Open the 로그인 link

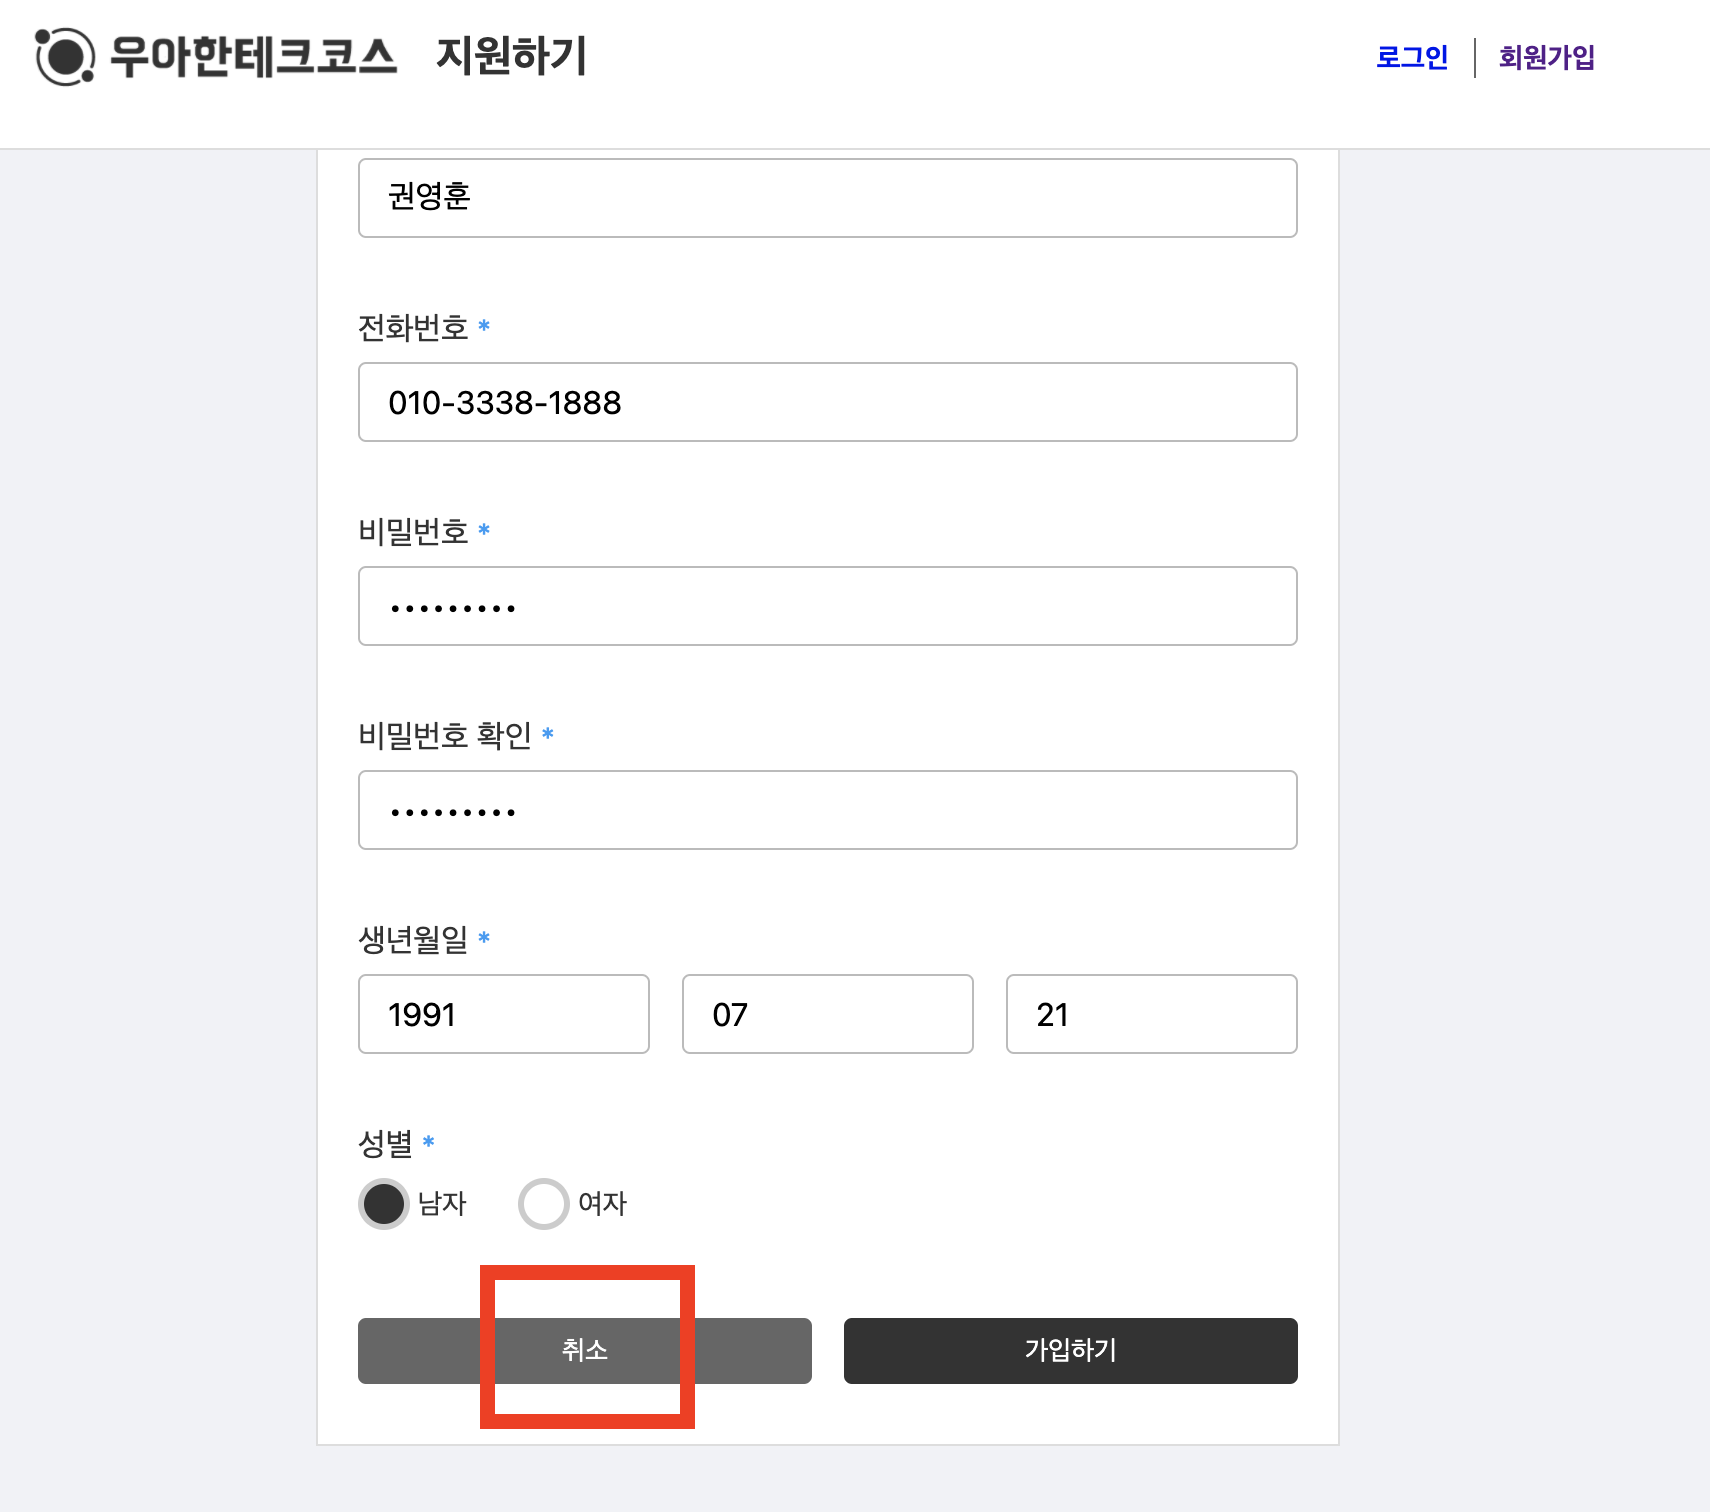(1412, 57)
